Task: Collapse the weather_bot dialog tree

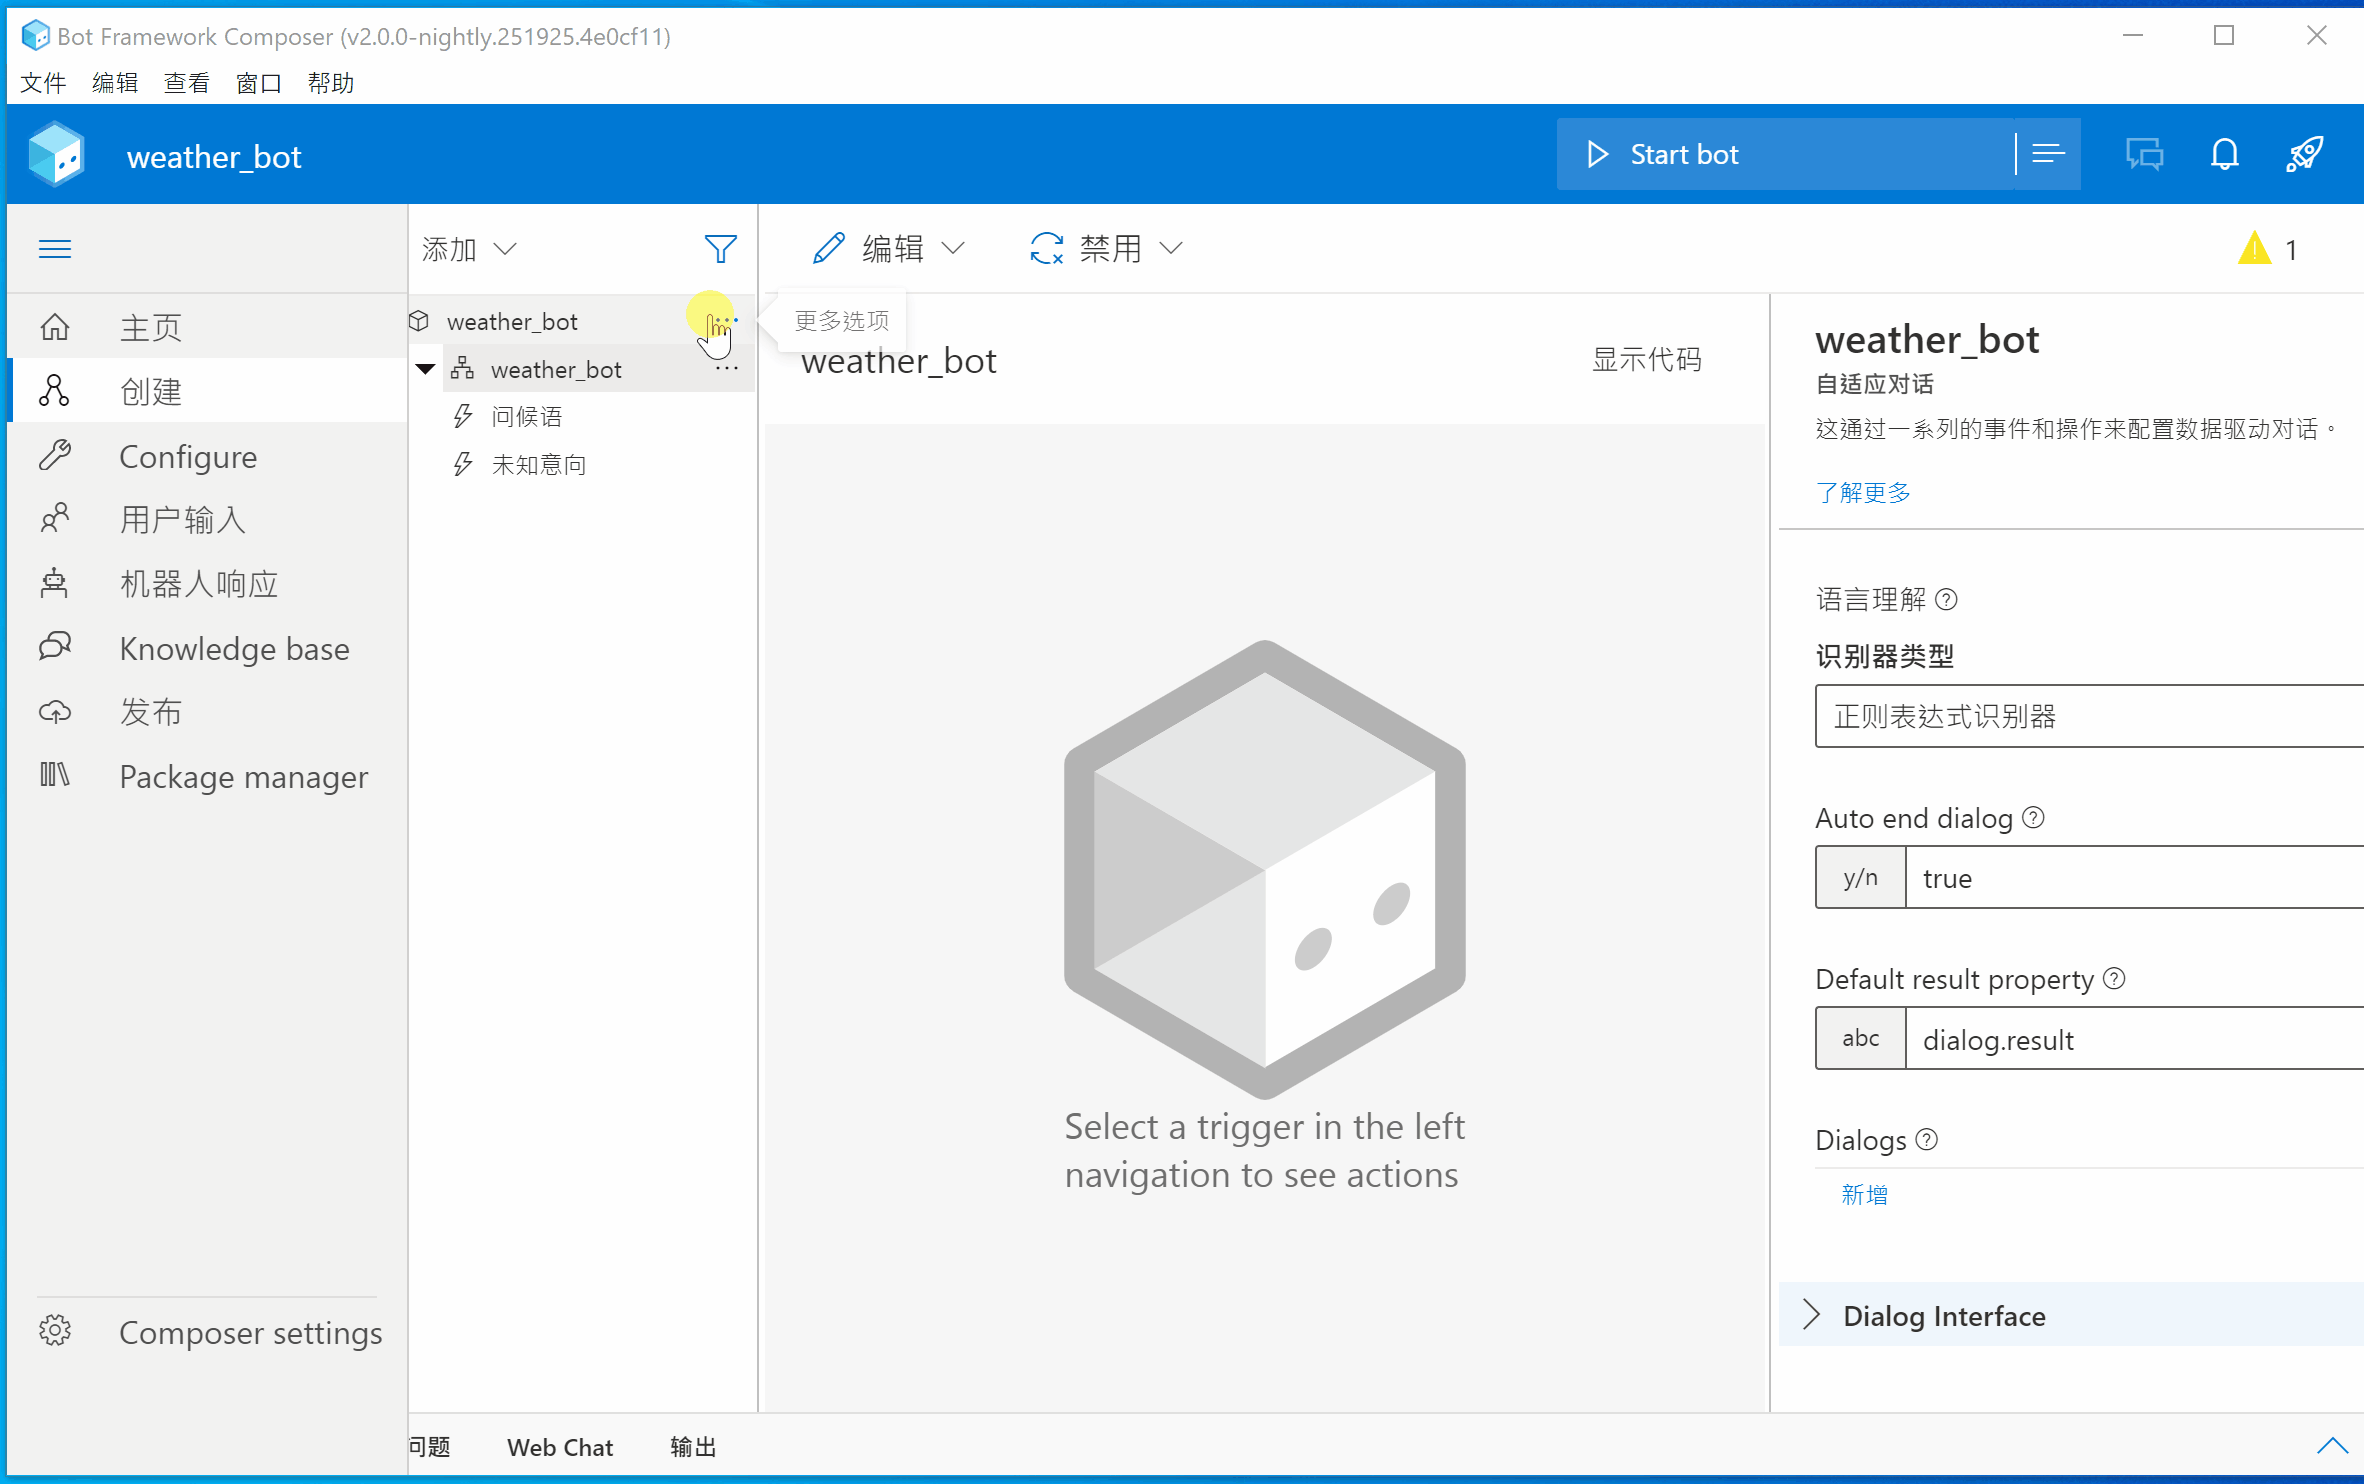Action: pyautogui.click(x=425, y=369)
